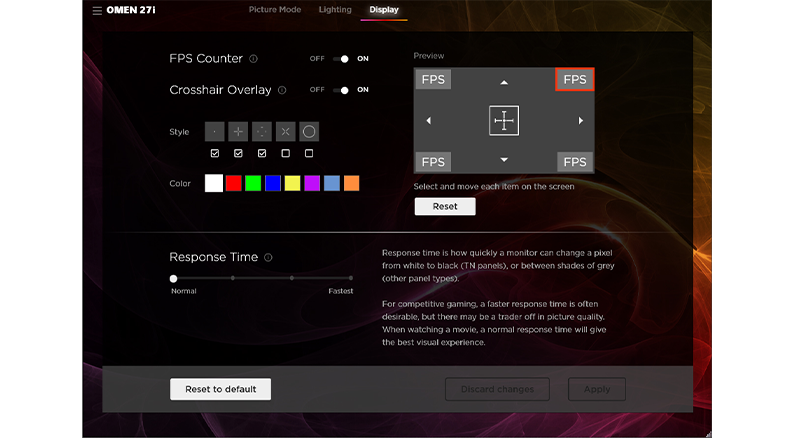Uncheck the dotted-circle style checkbox
This screenshot has height=438, width=795.
coord(262,153)
